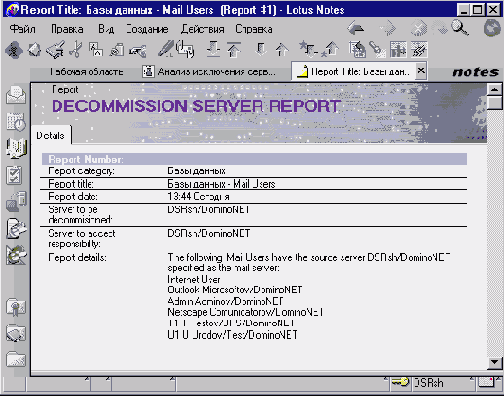Click the Refresh navigation icon

(440, 28)
